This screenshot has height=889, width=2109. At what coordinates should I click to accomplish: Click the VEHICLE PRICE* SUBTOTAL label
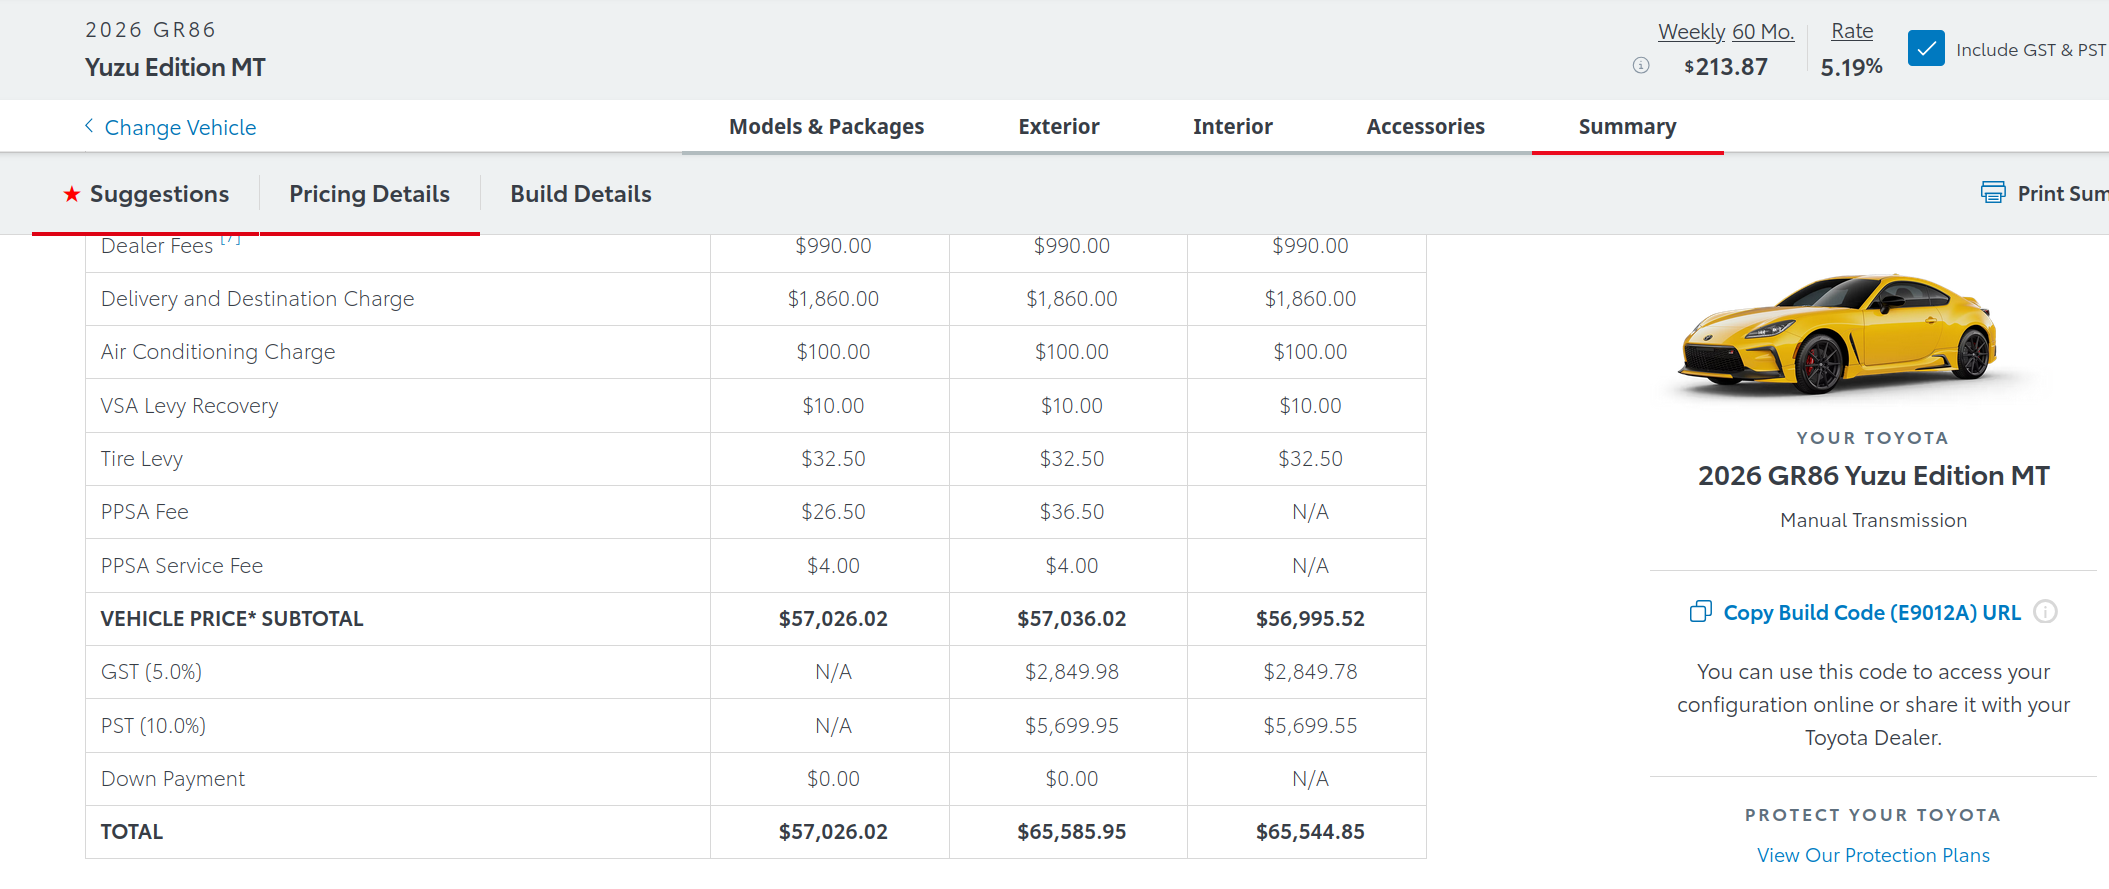(x=232, y=619)
